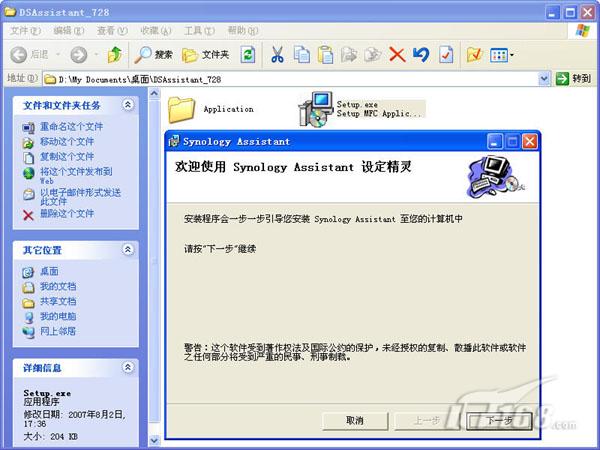Open the 帮助(H) menu

(x=243, y=31)
